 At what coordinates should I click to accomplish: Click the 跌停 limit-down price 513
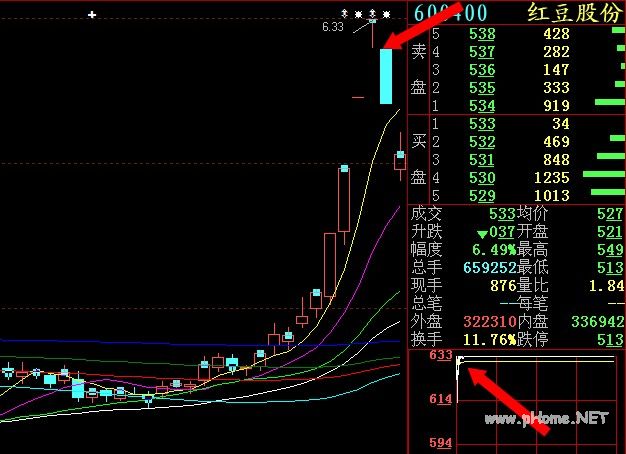[610, 340]
